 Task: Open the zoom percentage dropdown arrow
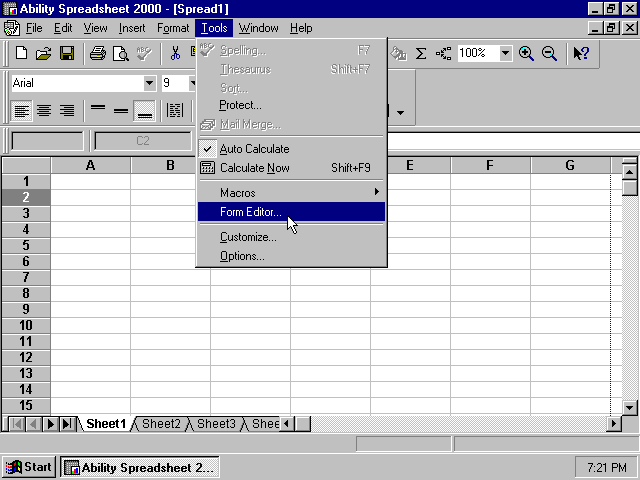click(505, 53)
